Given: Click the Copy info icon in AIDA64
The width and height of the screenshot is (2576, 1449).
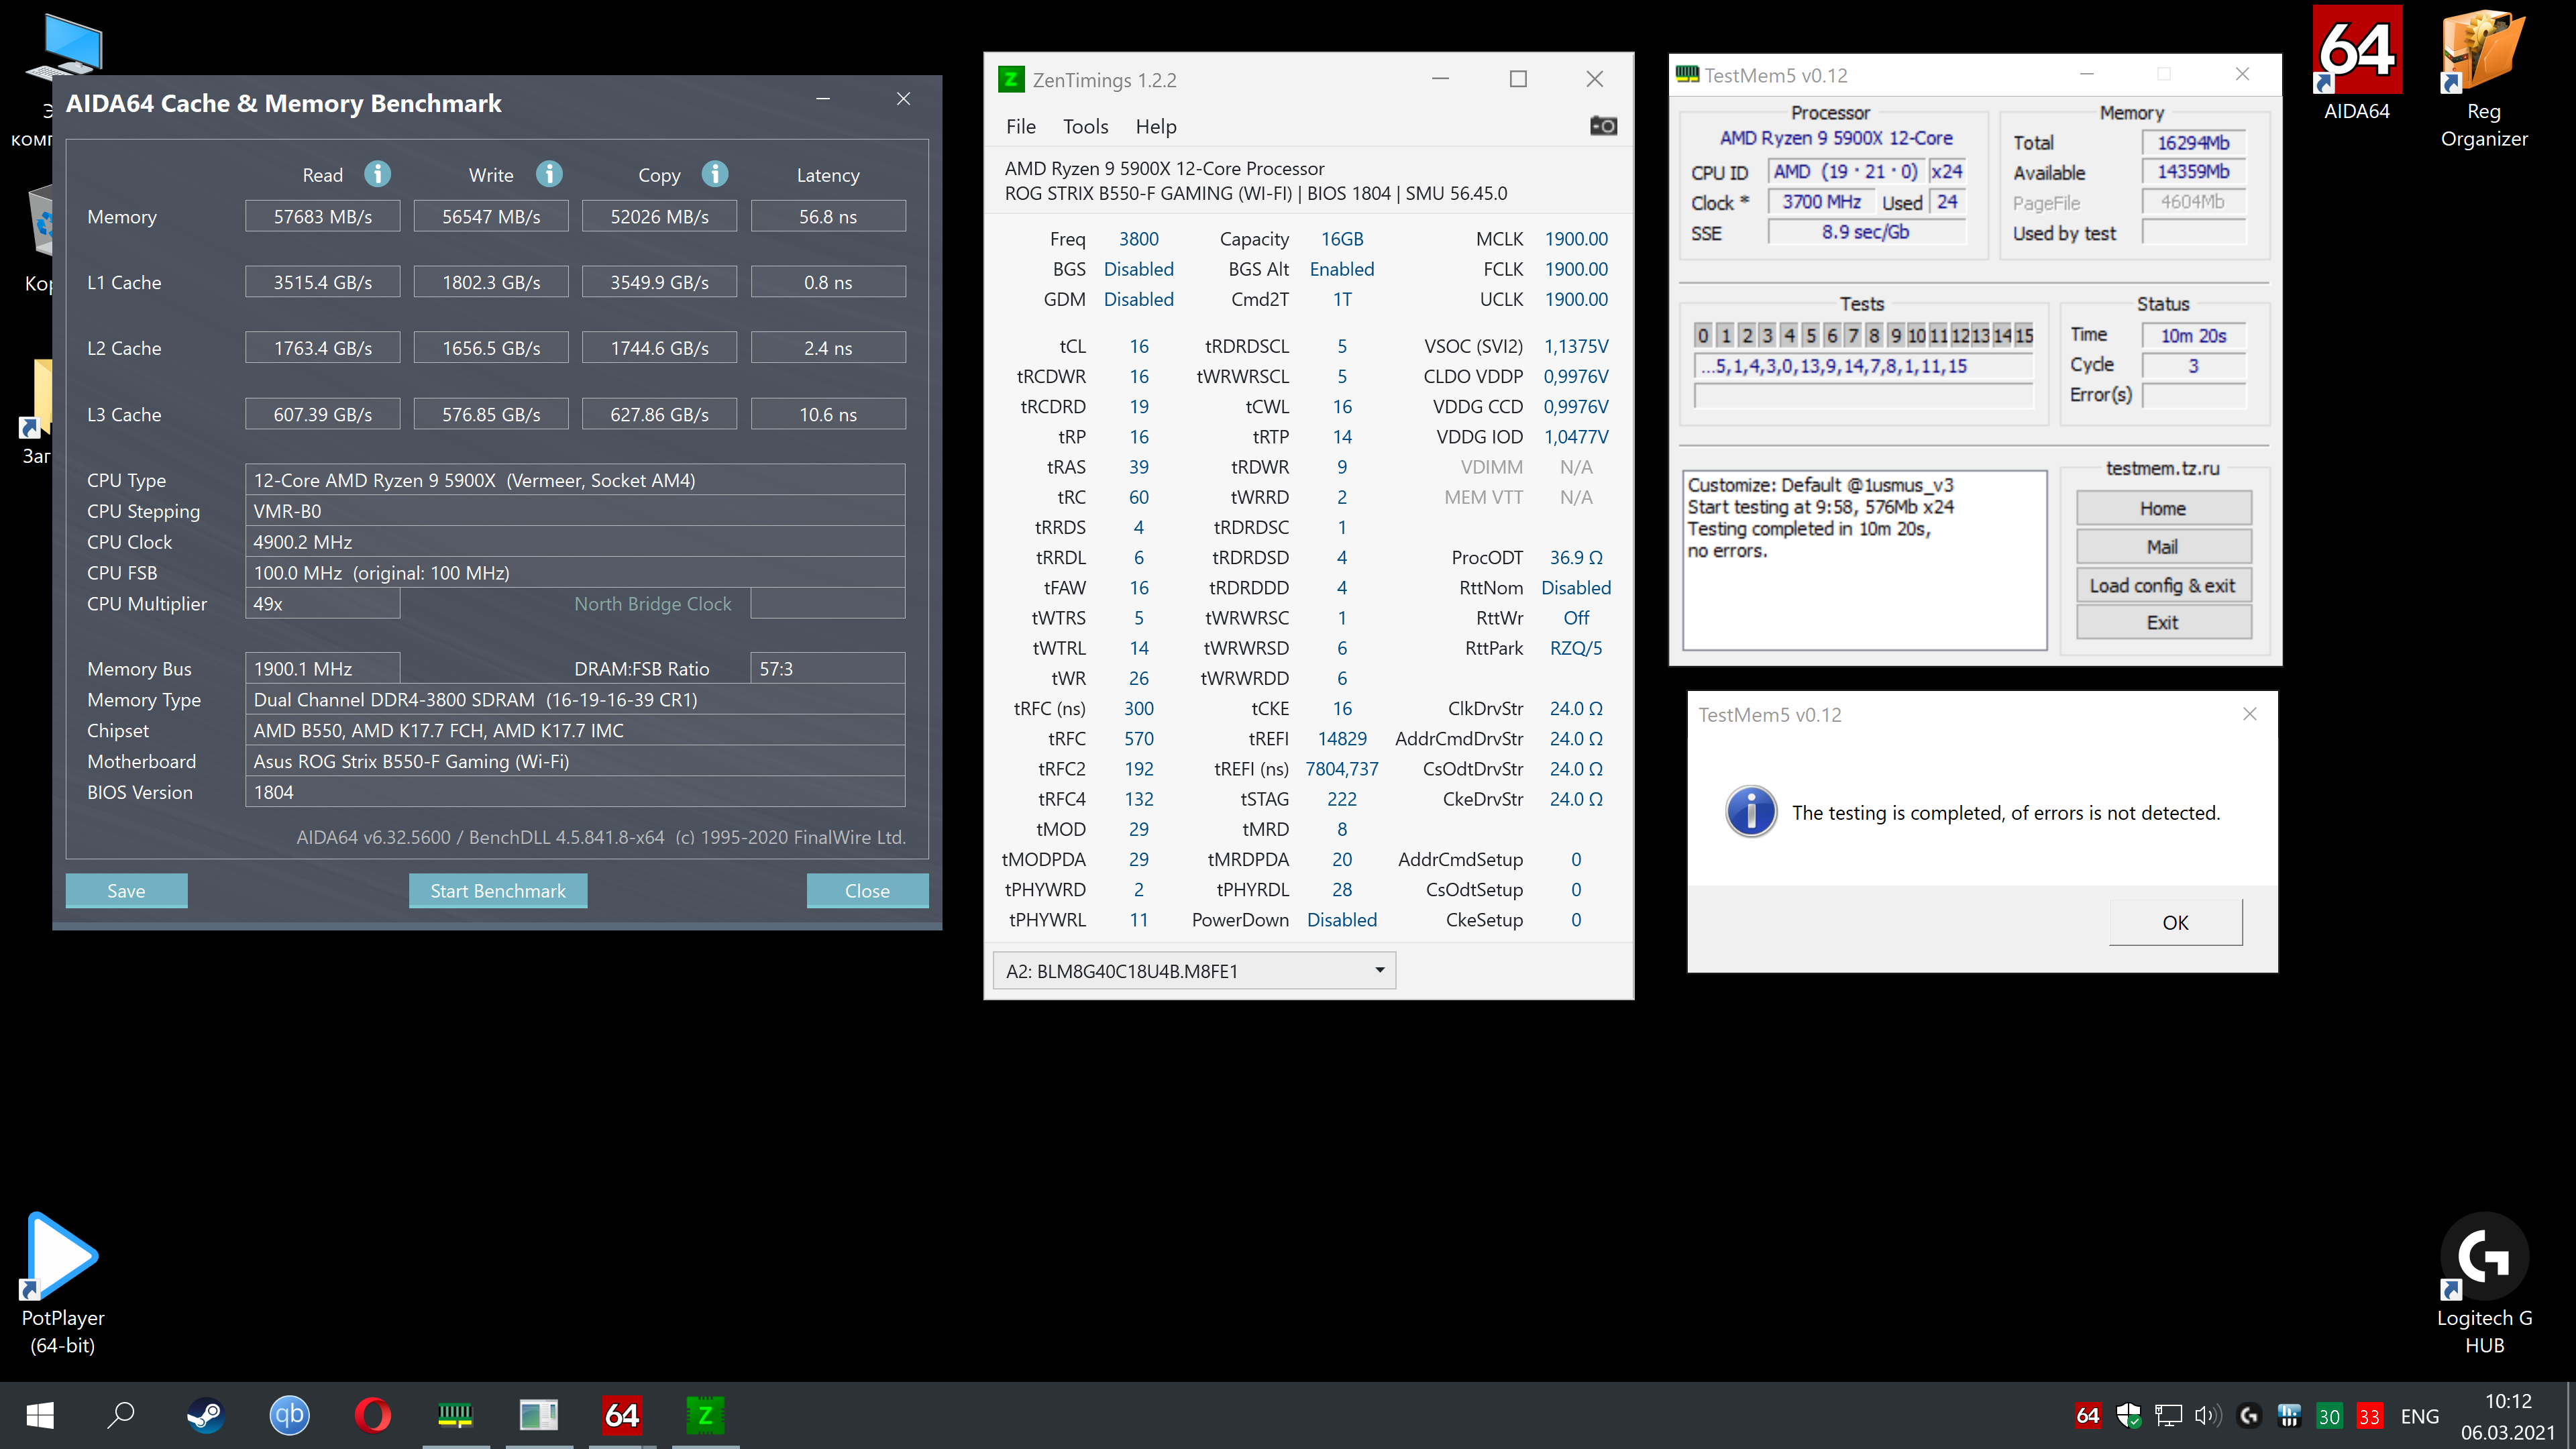Looking at the screenshot, I should tap(714, 174).
